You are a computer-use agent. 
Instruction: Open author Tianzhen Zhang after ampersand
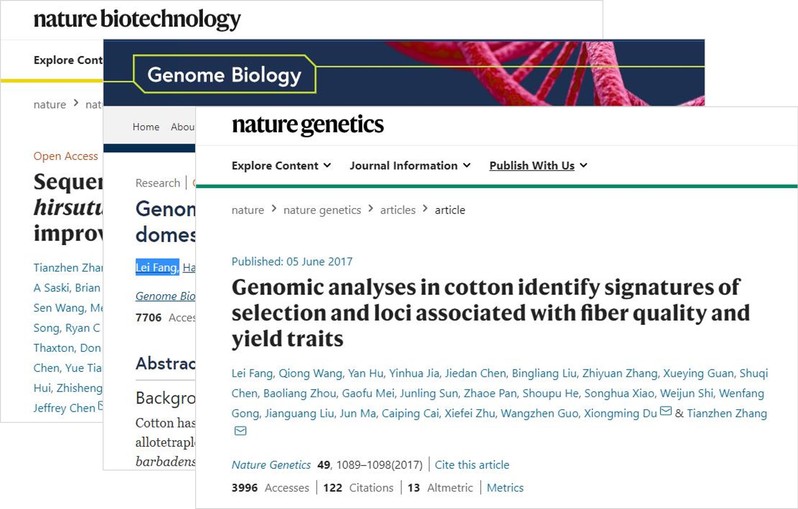[727, 413]
